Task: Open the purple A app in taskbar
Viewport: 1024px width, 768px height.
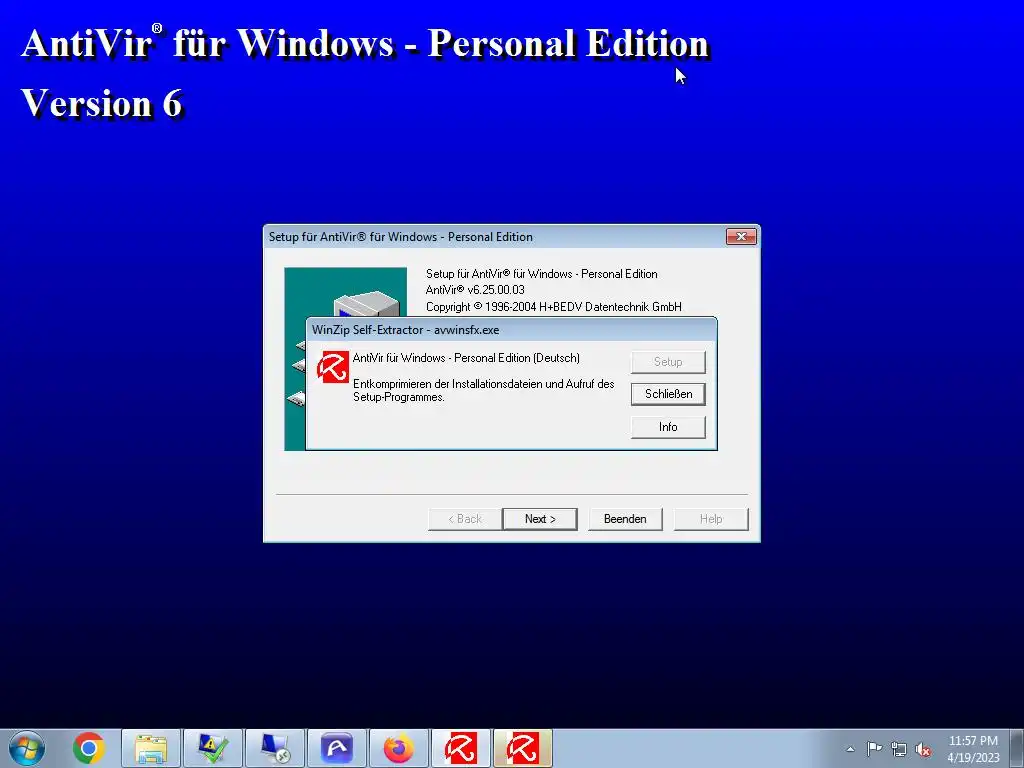Action: pyautogui.click(x=337, y=748)
